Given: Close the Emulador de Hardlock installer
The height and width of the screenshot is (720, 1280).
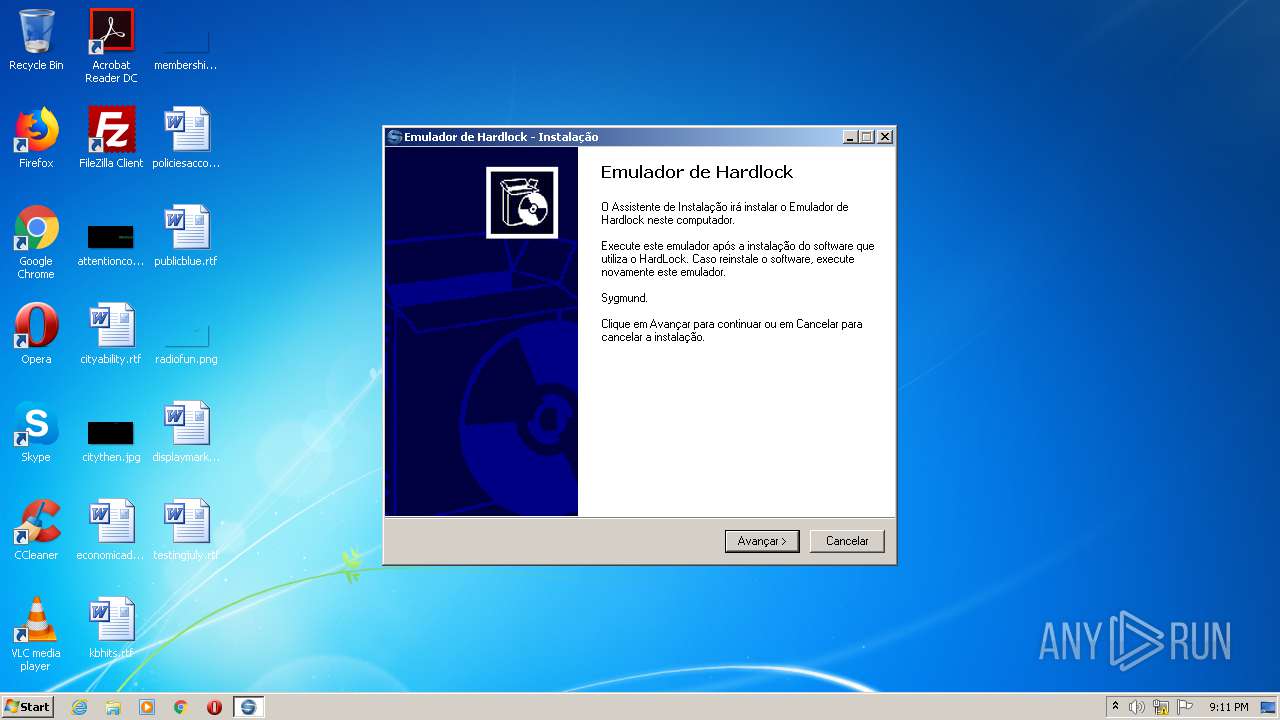Looking at the screenshot, I should coord(885,137).
